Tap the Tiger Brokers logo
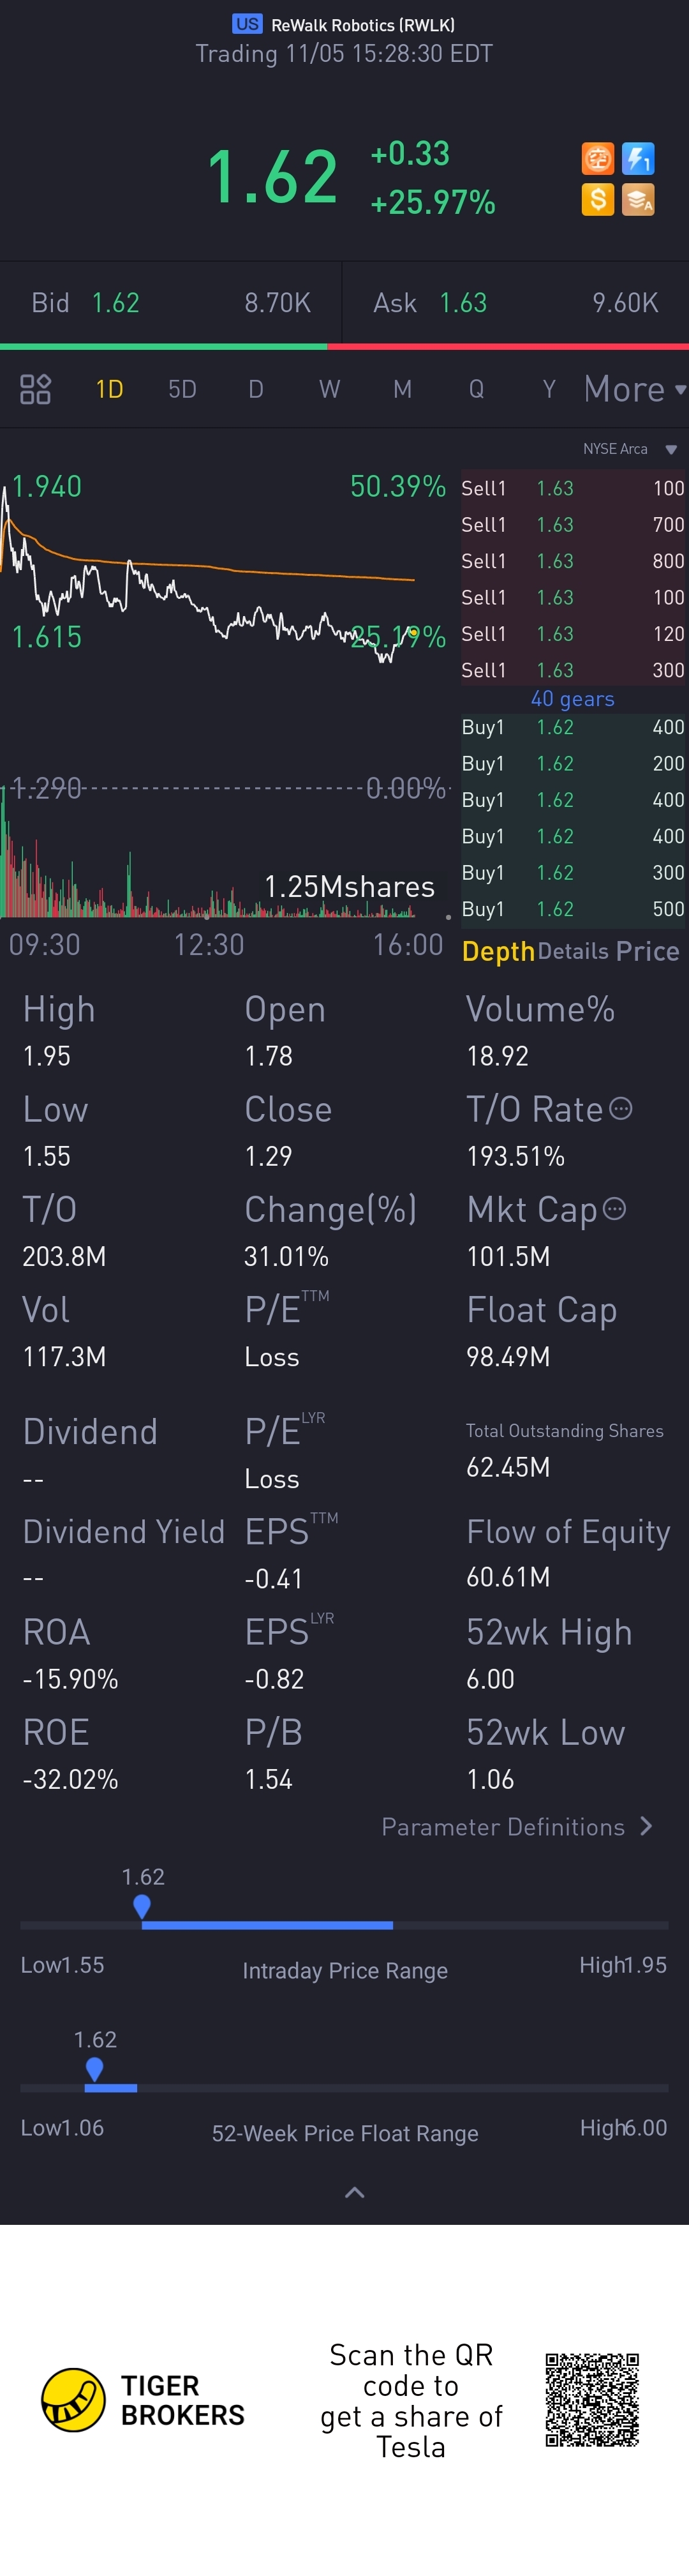The width and height of the screenshot is (689, 2576). click(x=73, y=2399)
